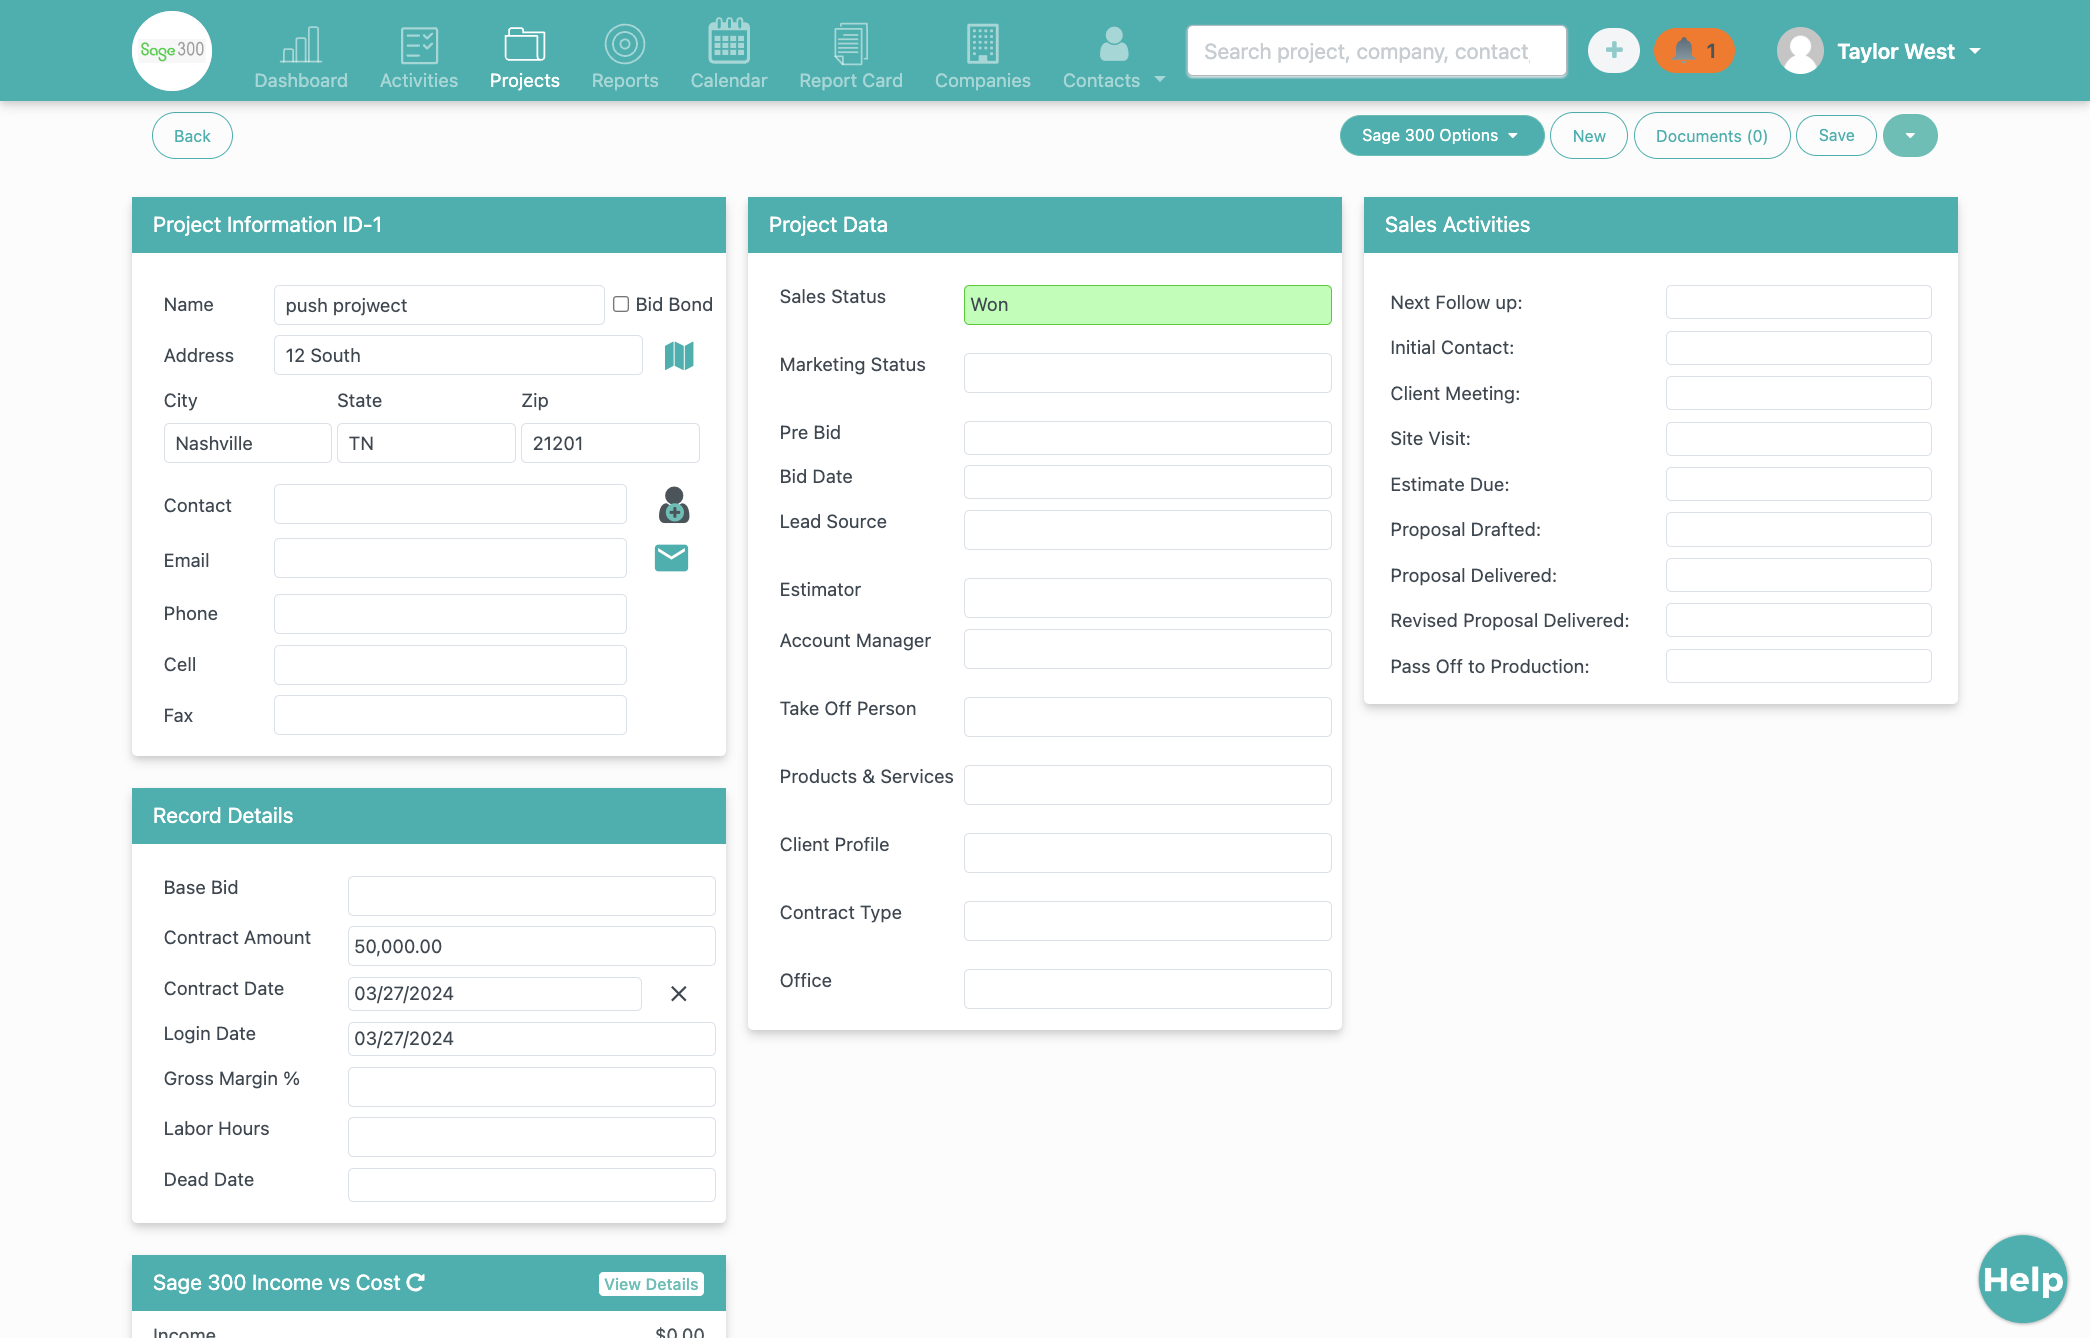Open the Report Card icon
This screenshot has height=1338, width=2090.
[x=851, y=44]
